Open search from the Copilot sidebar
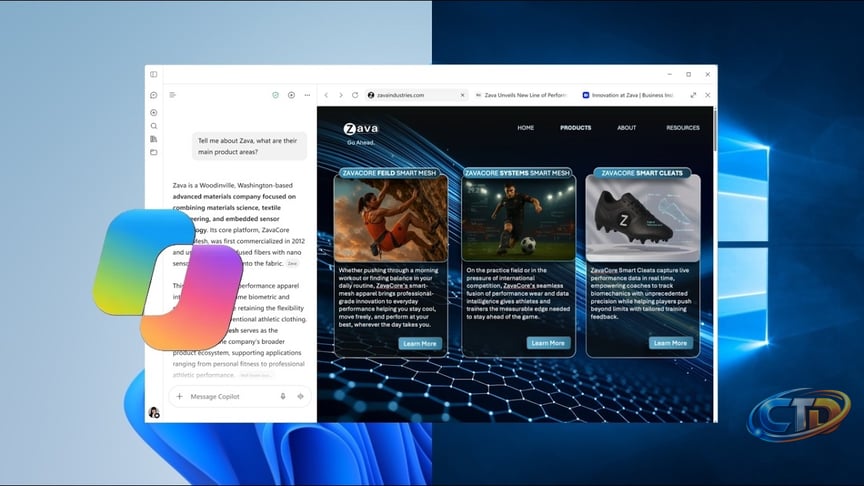Image resolution: width=864 pixels, height=486 pixels. pos(154,126)
